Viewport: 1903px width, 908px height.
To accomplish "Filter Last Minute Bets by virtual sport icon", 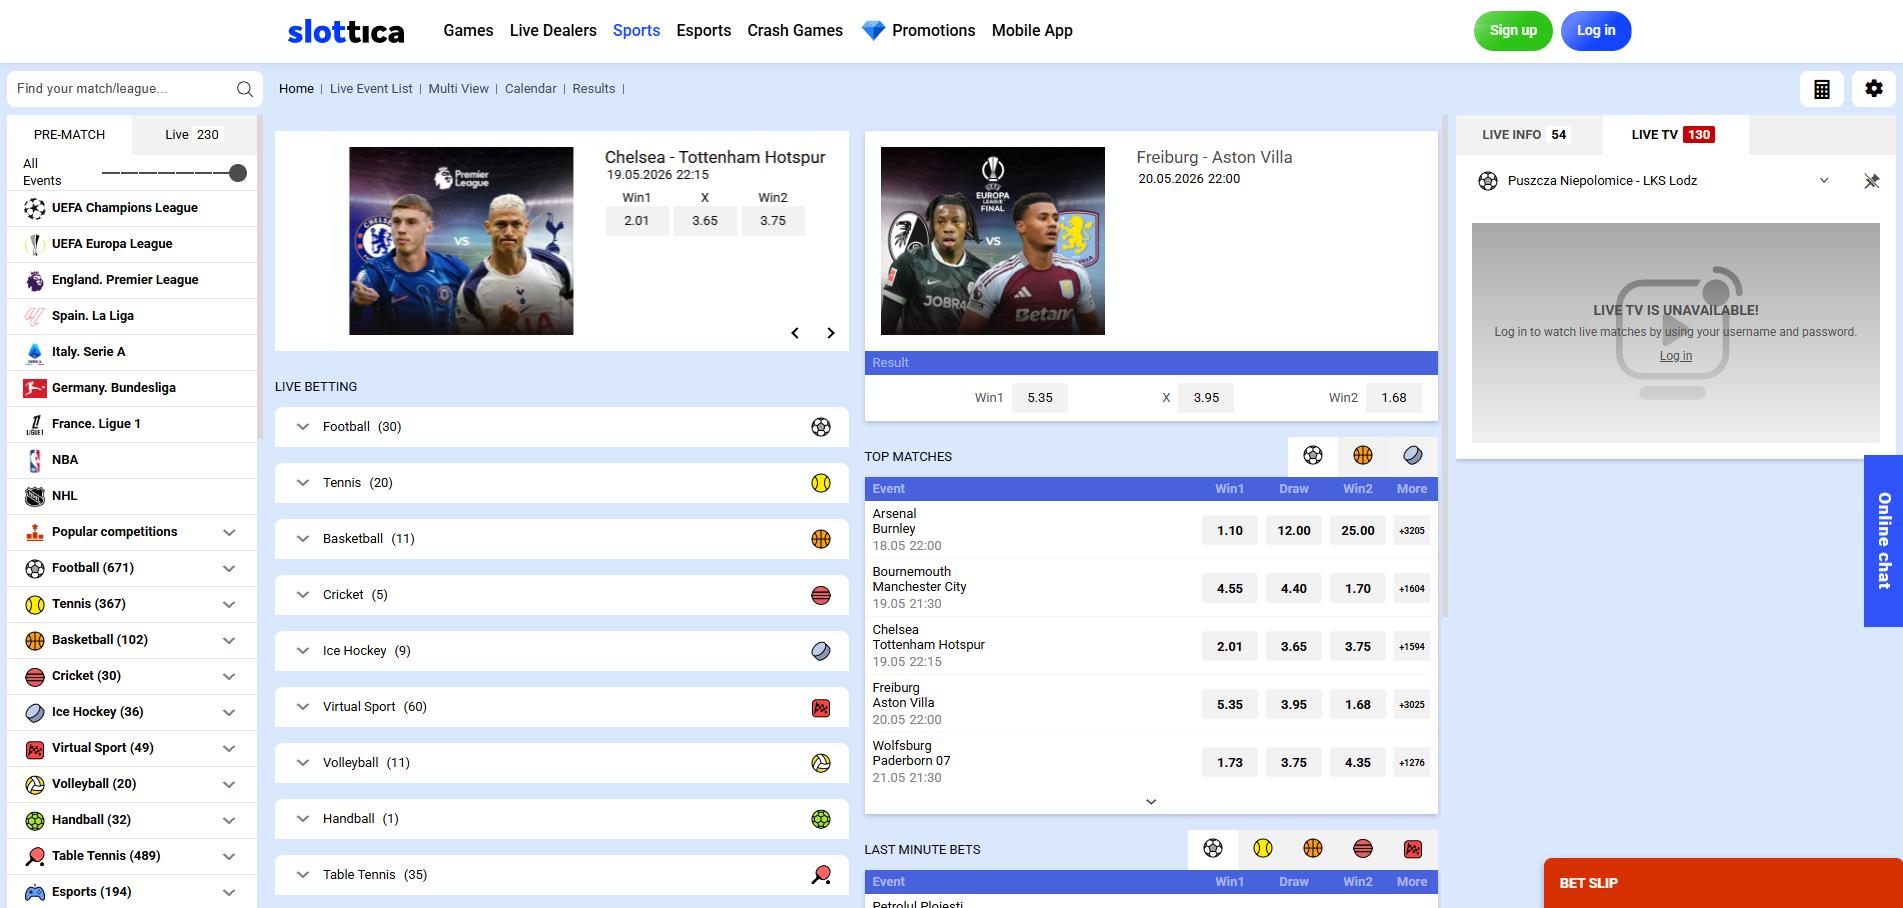I will [1413, 849].
